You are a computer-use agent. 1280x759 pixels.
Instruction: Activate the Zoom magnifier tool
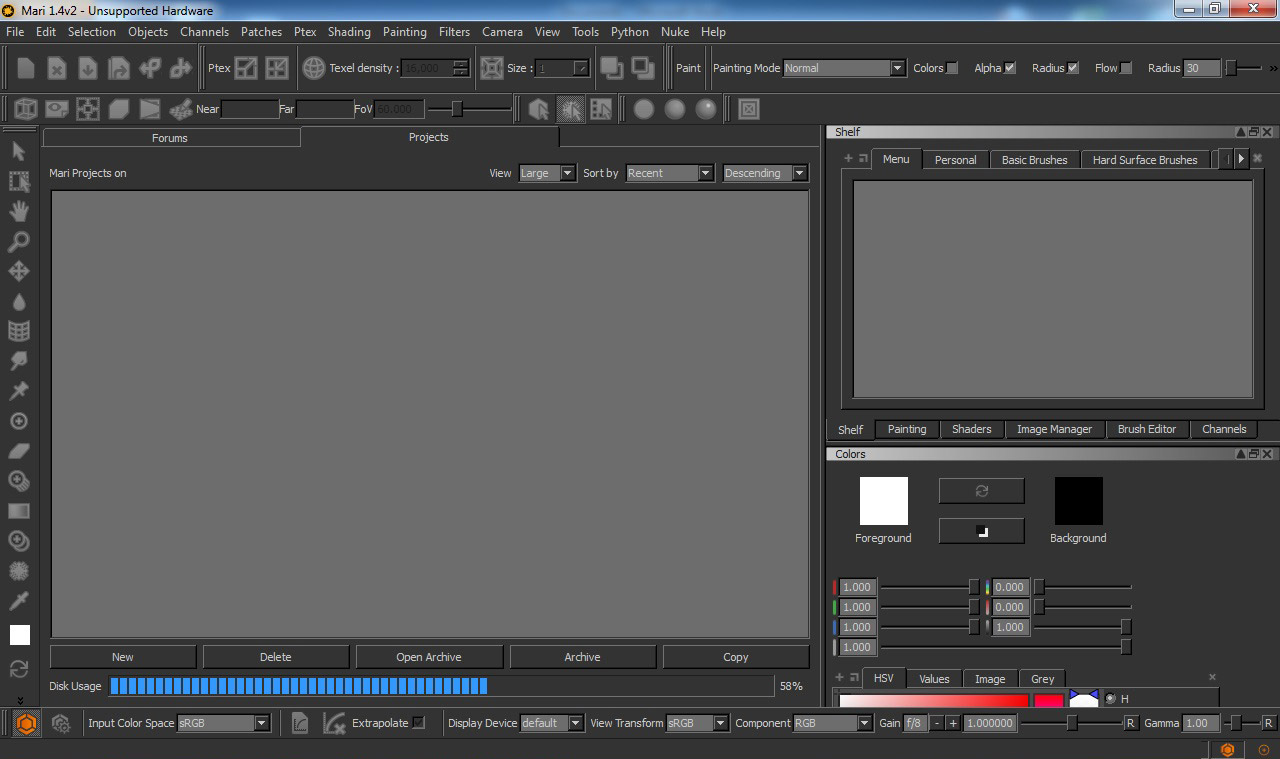pyautogui.click(x=18, y=241)
